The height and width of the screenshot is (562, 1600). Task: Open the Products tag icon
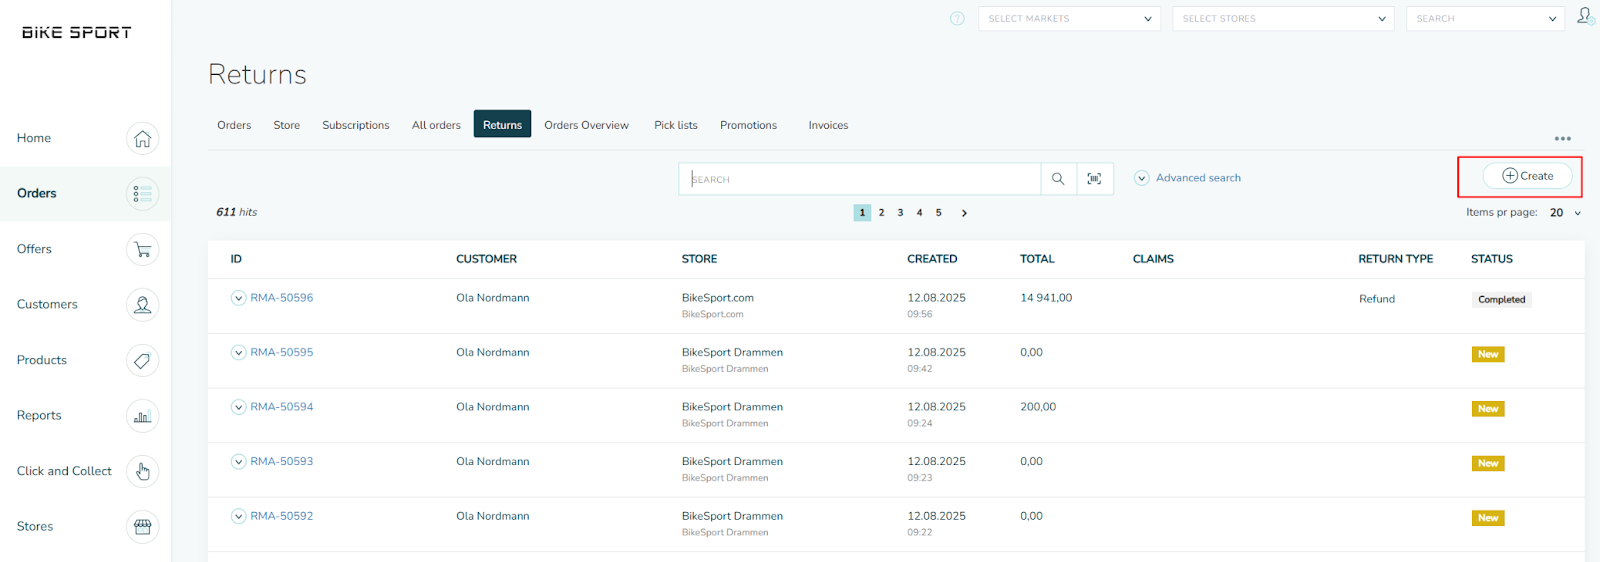coord(142,361)
